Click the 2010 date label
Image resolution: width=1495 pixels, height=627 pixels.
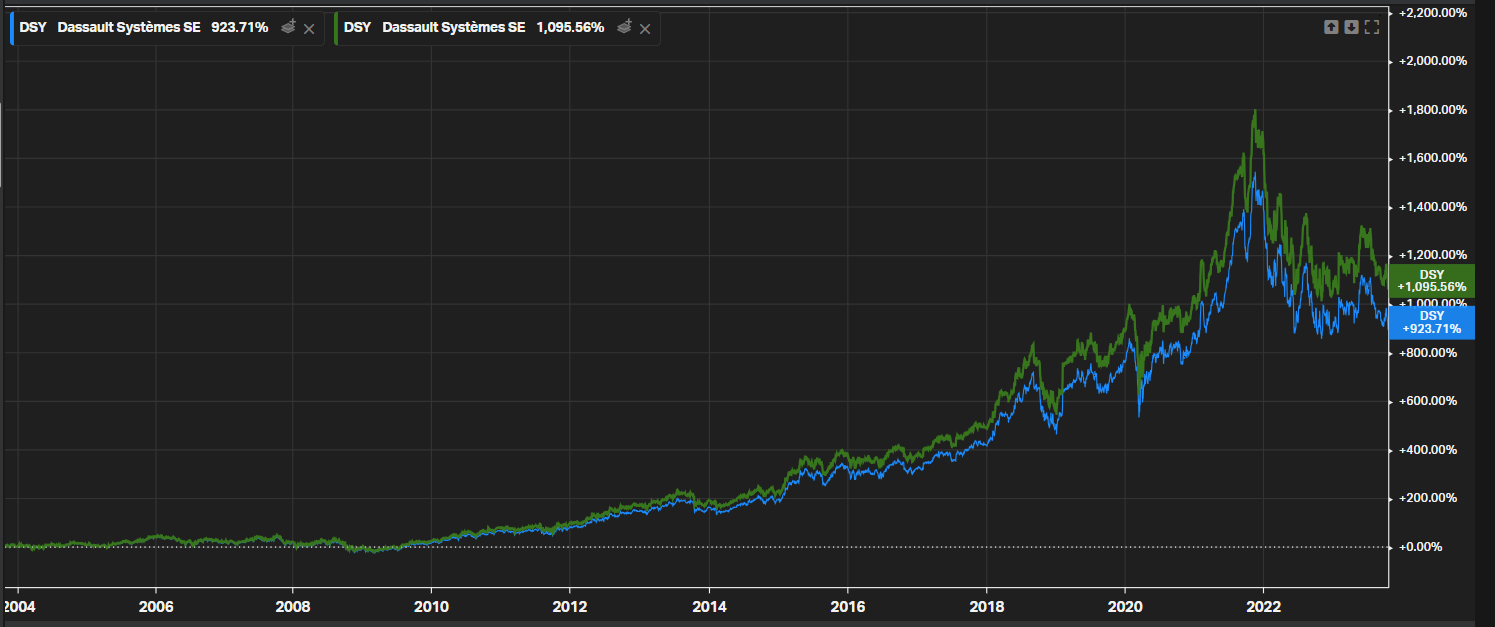(x=430, y=606)
